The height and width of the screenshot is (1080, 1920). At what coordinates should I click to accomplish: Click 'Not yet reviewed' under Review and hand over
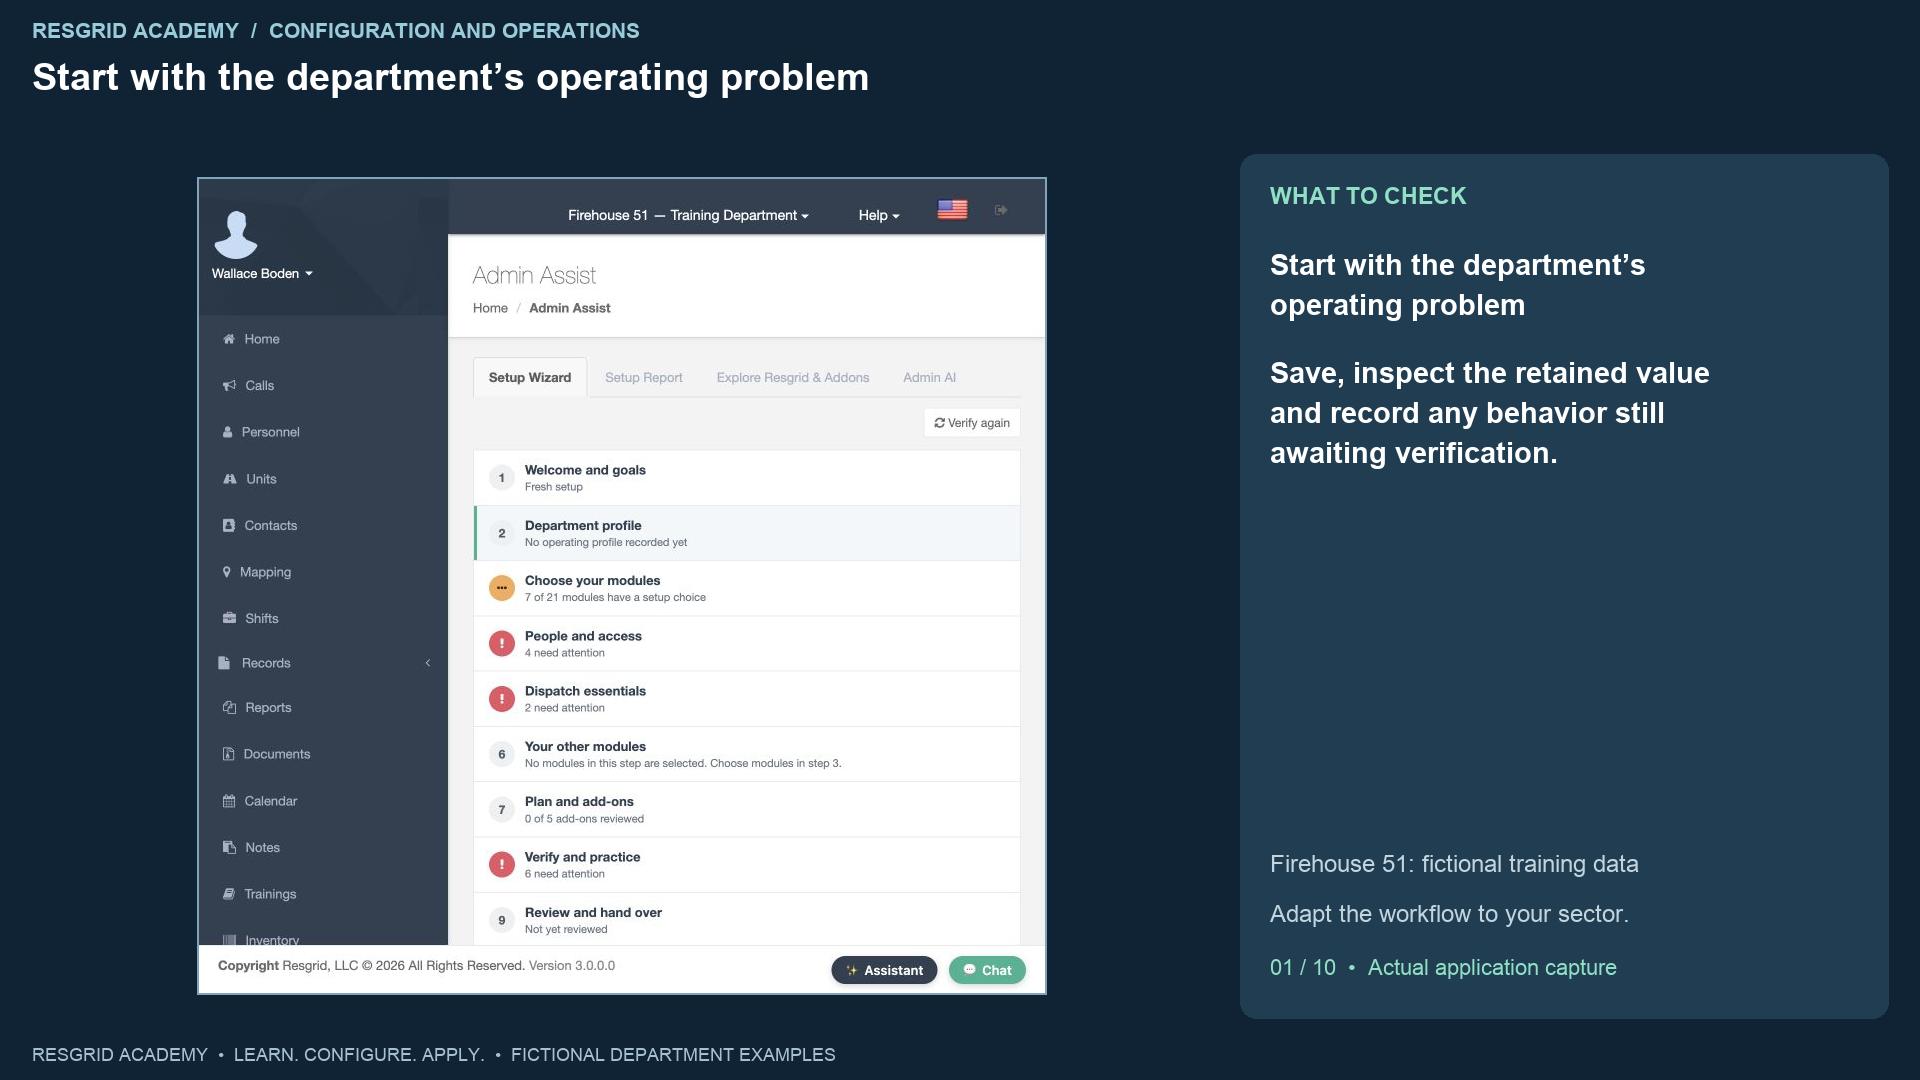click(x=566, y=929)
